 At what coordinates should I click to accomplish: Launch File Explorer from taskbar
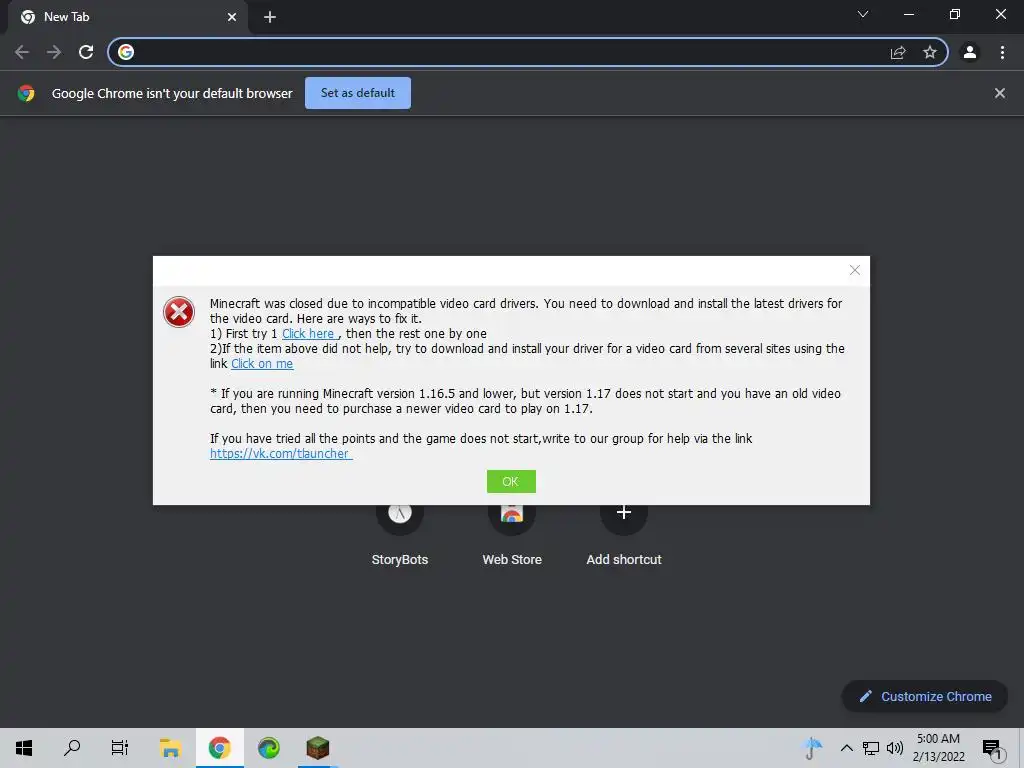(x=170, y=748)
